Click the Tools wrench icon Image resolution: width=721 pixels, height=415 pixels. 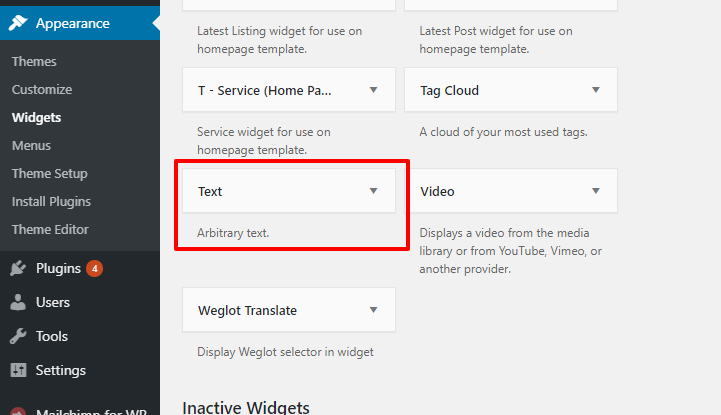coord(18,336)
